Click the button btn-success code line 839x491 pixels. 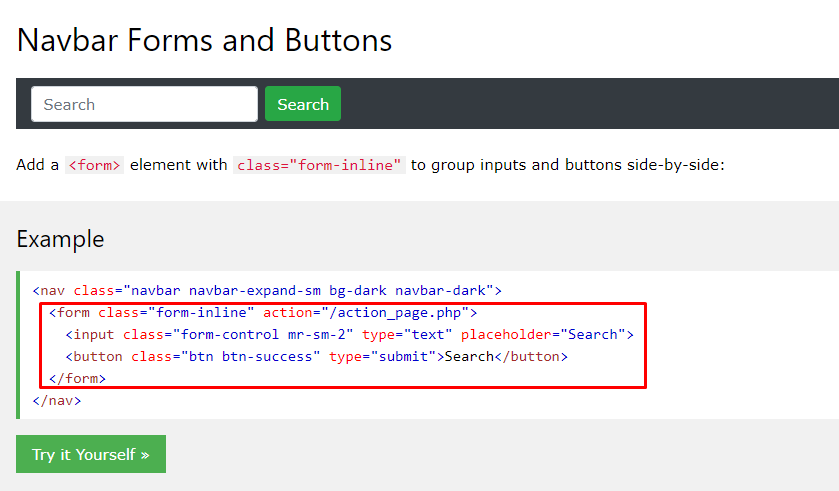click(x=316, y=356)
